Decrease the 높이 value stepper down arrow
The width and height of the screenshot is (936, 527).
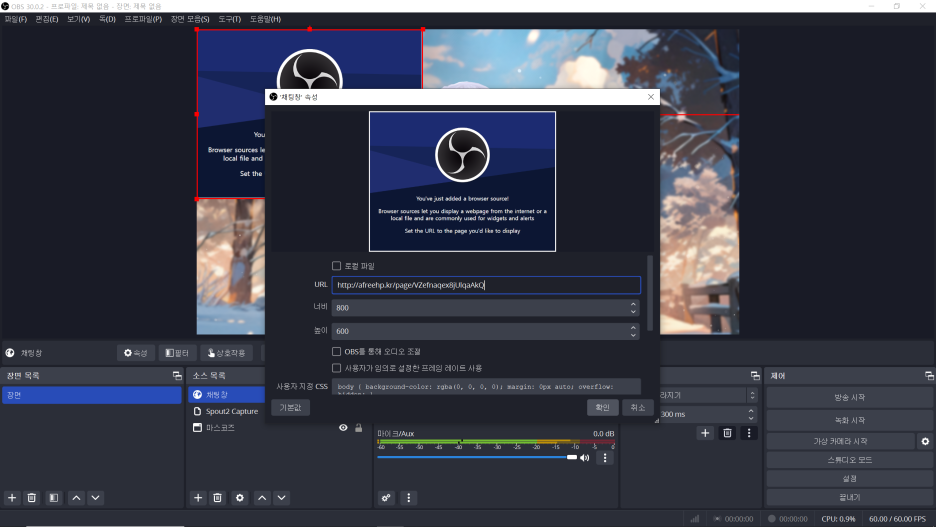(633, 335)
